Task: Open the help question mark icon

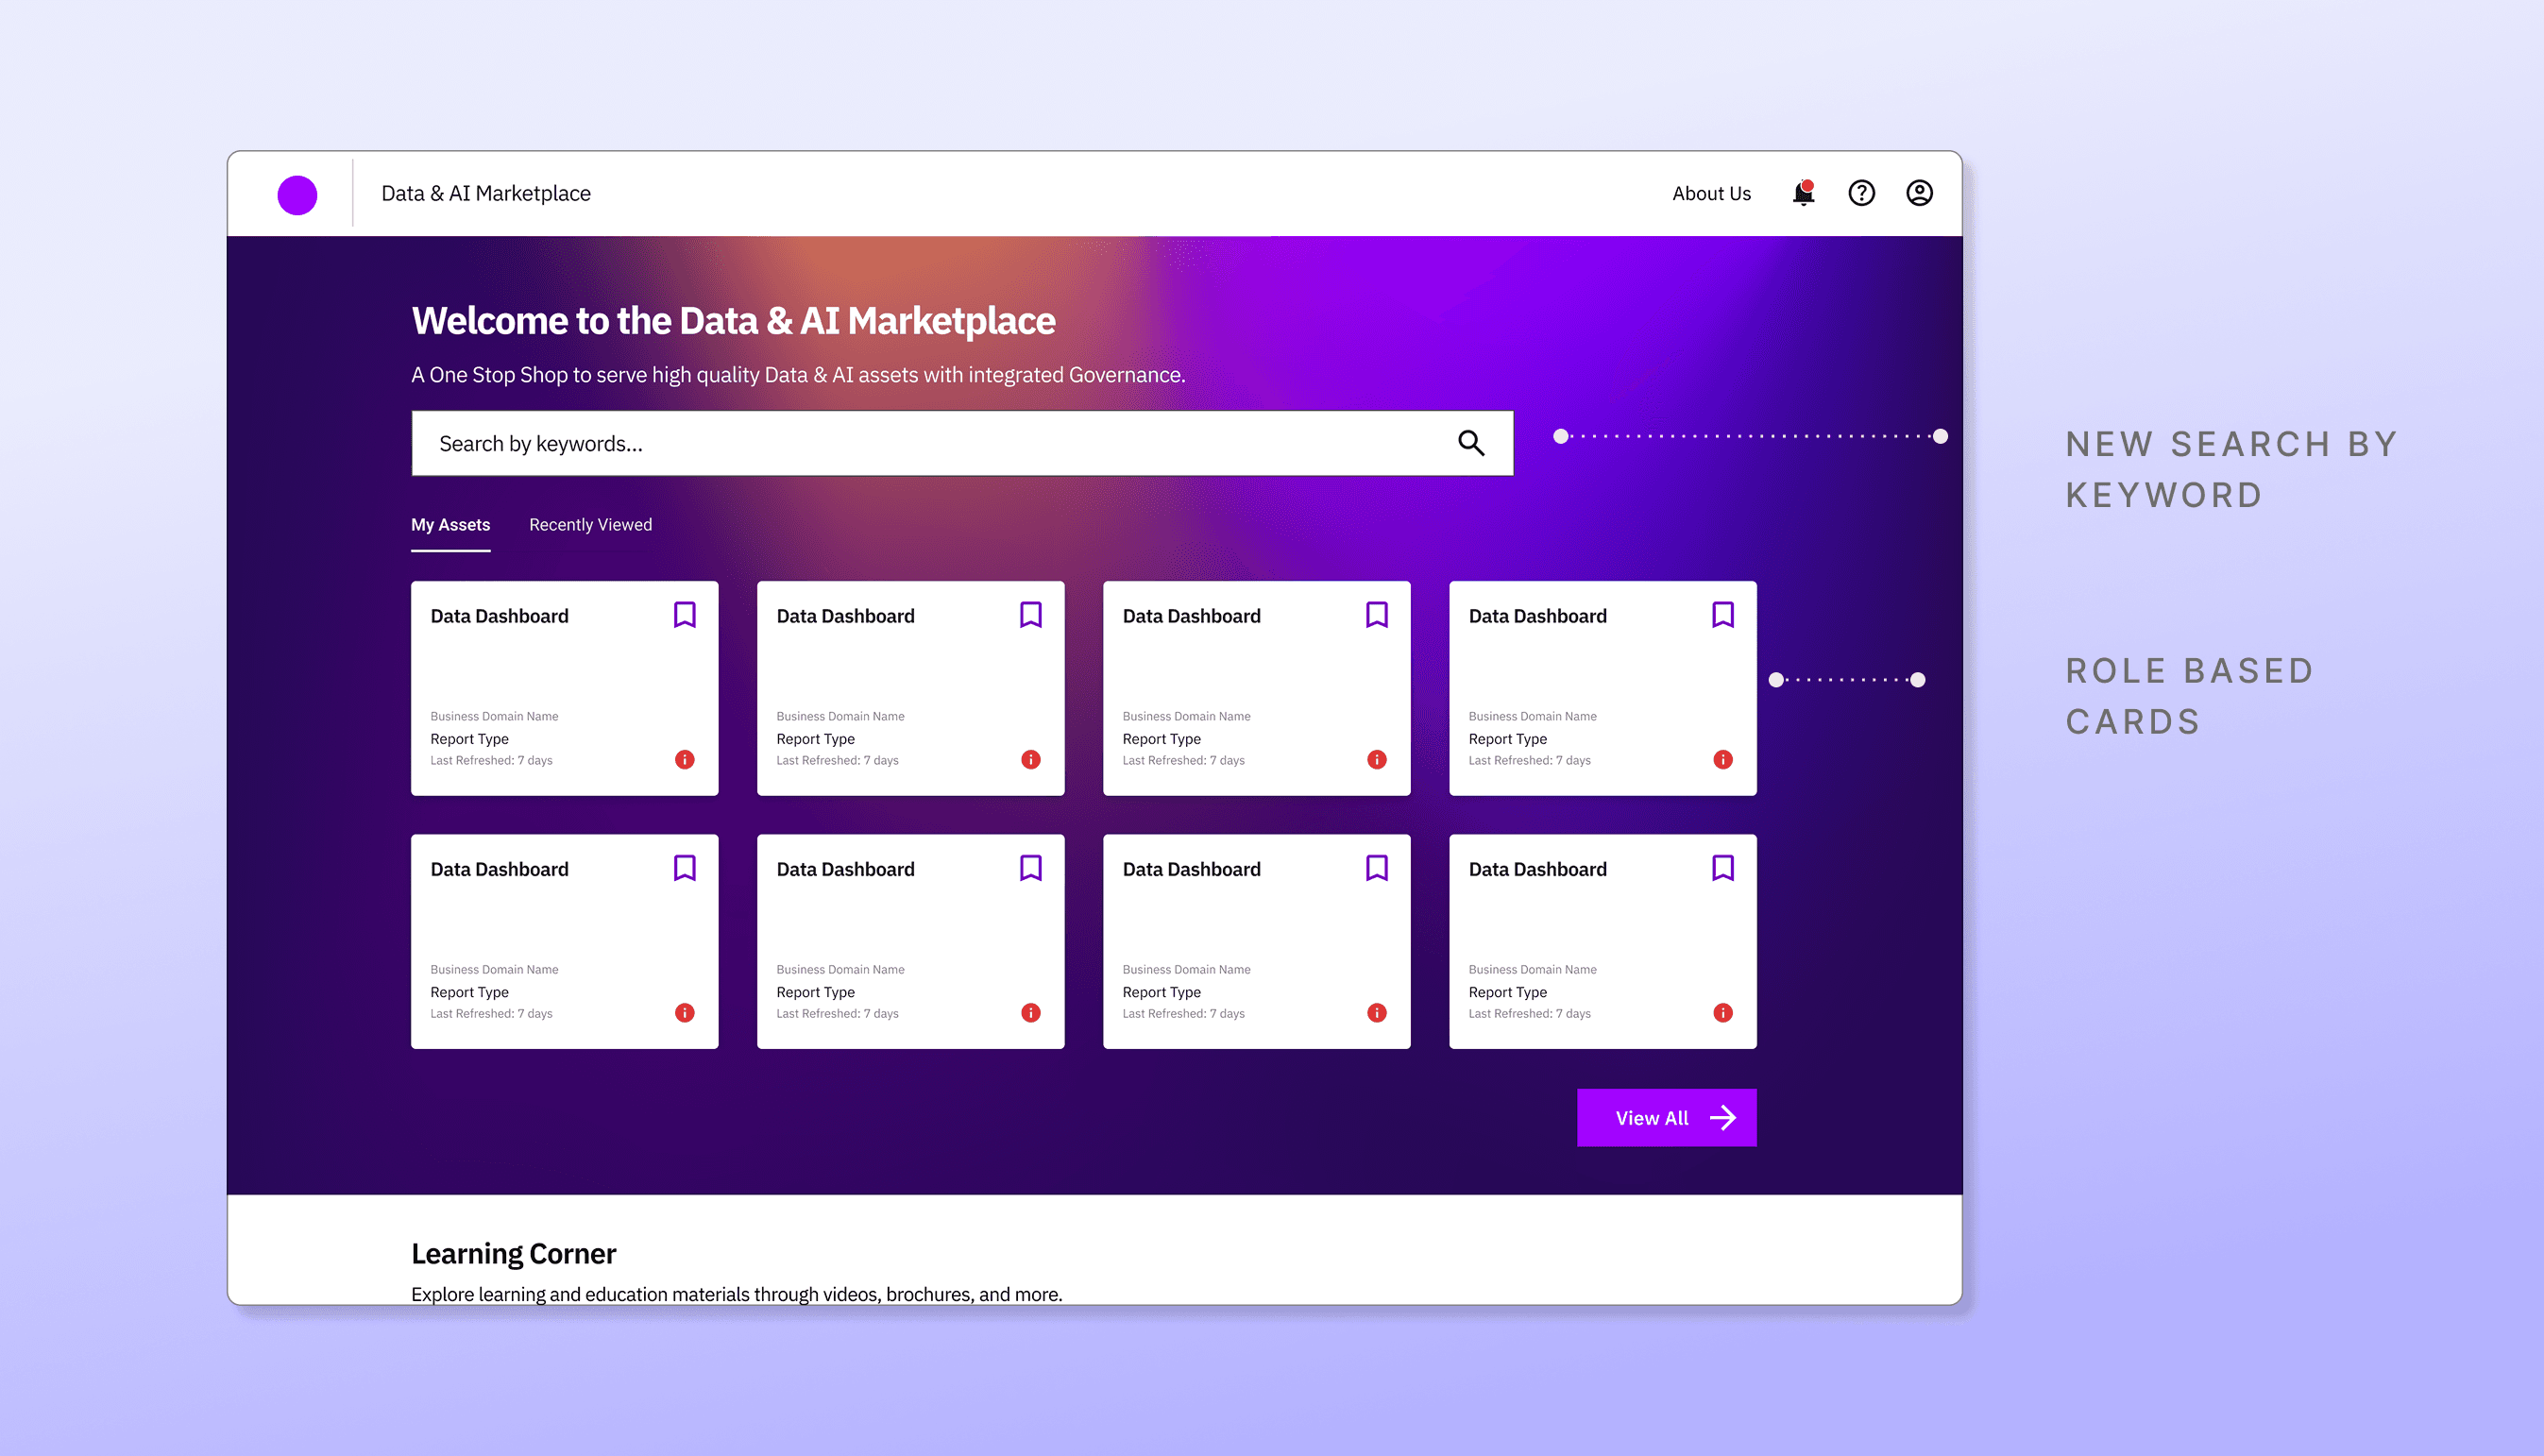Action: (1861, 193)
